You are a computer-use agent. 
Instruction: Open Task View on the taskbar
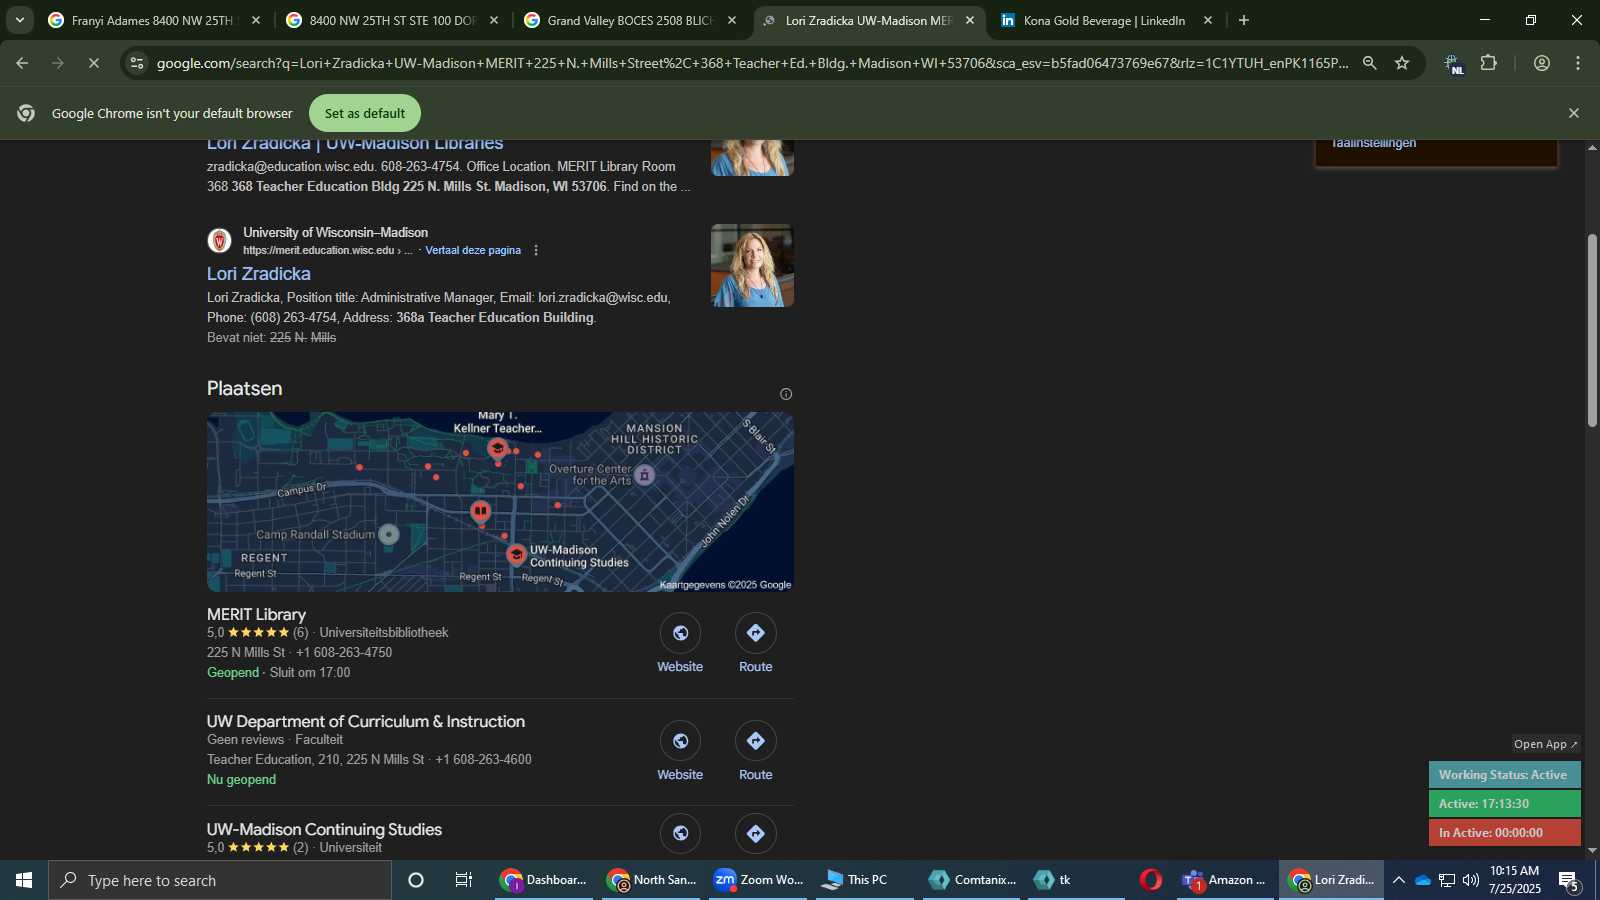tap(464, 880)
